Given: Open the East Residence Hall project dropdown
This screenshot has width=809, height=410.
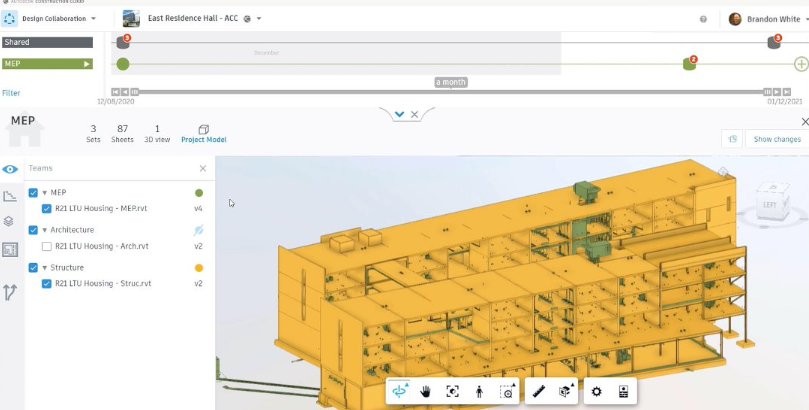Looking at the screenshot, I should (x=259, y=19).
